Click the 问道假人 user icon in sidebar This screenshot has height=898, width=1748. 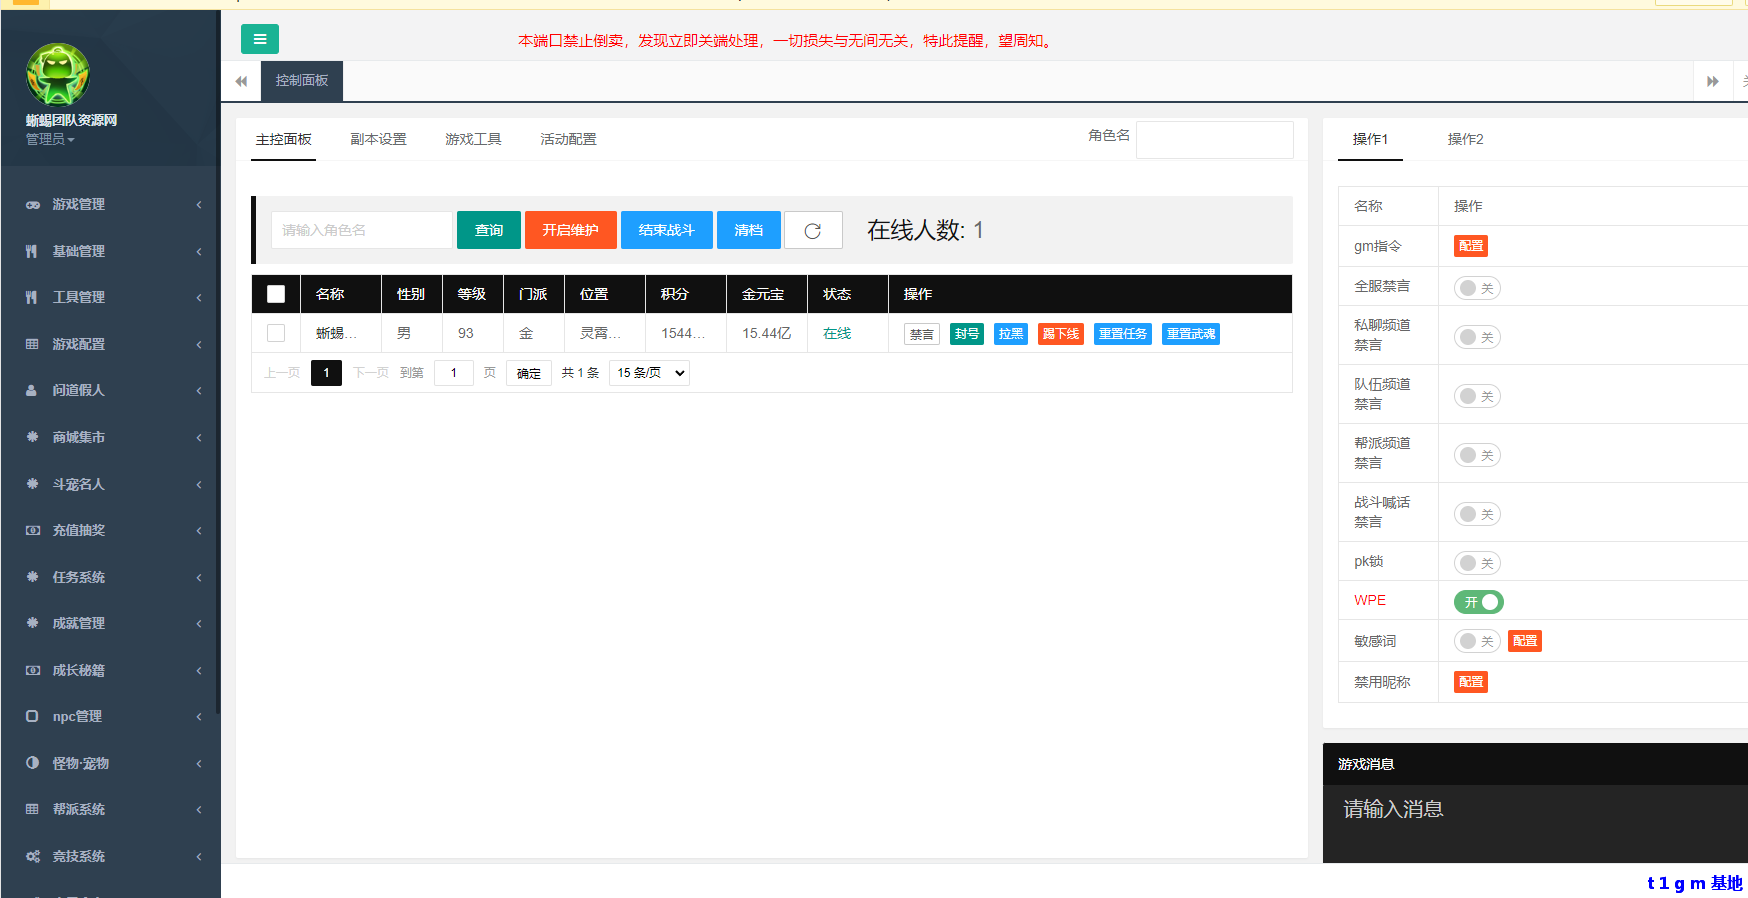click(32, 390)
